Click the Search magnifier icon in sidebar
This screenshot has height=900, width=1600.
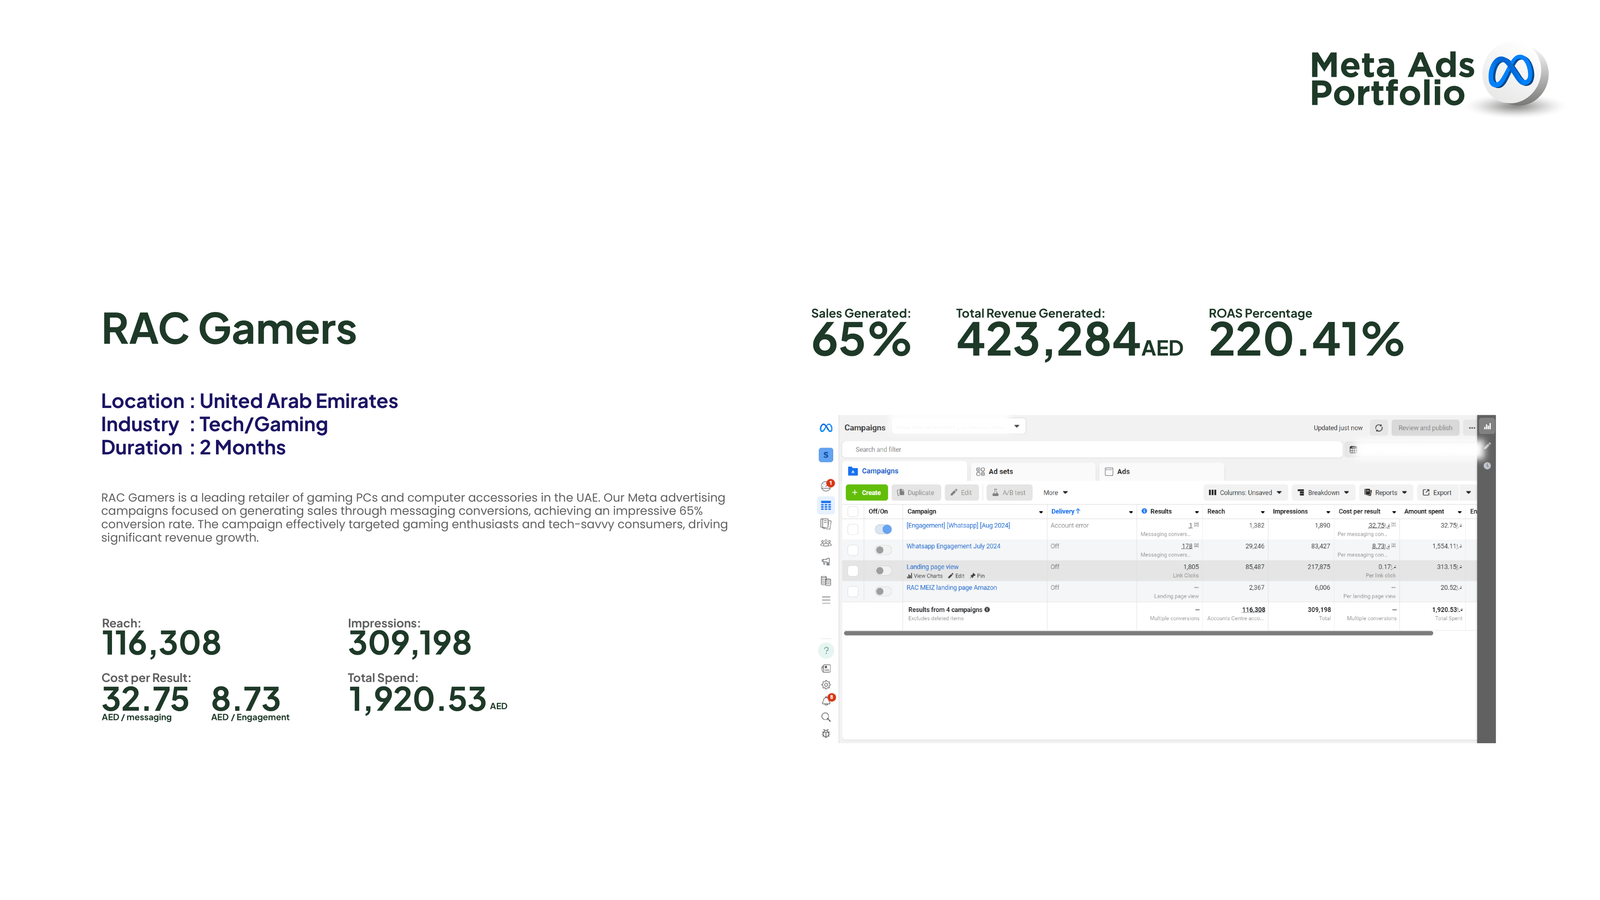point(826,717)
